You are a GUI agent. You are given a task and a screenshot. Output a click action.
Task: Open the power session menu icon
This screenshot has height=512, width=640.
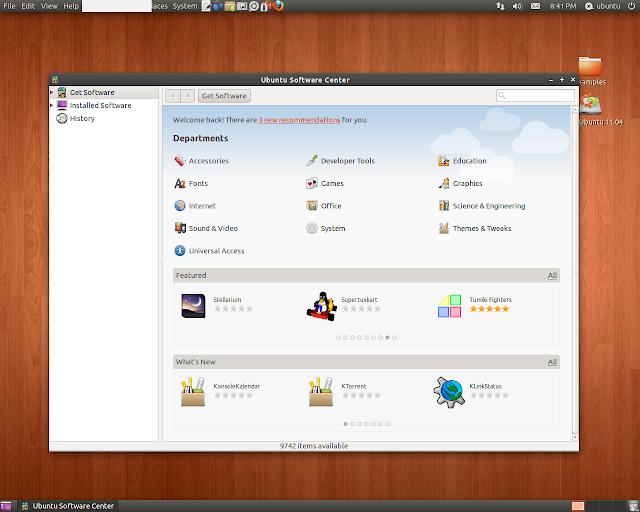pyautogui.click(x=631, y=6)
